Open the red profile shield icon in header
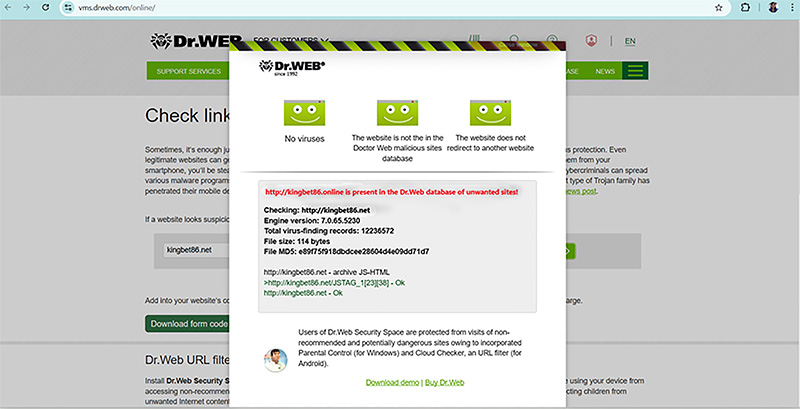The image size is (800, 409). click(x=591, y=41)
